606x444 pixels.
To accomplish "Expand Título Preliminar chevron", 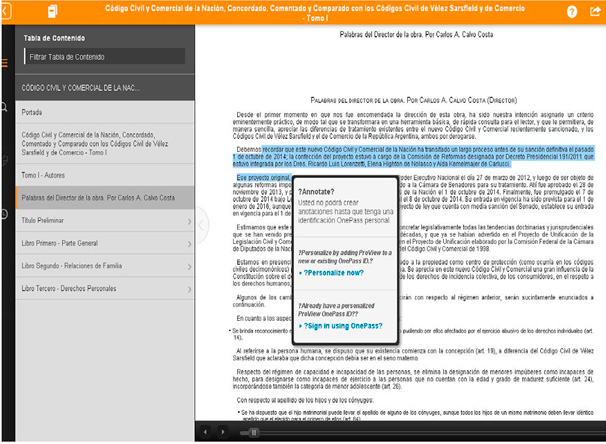I will [189, 221].
